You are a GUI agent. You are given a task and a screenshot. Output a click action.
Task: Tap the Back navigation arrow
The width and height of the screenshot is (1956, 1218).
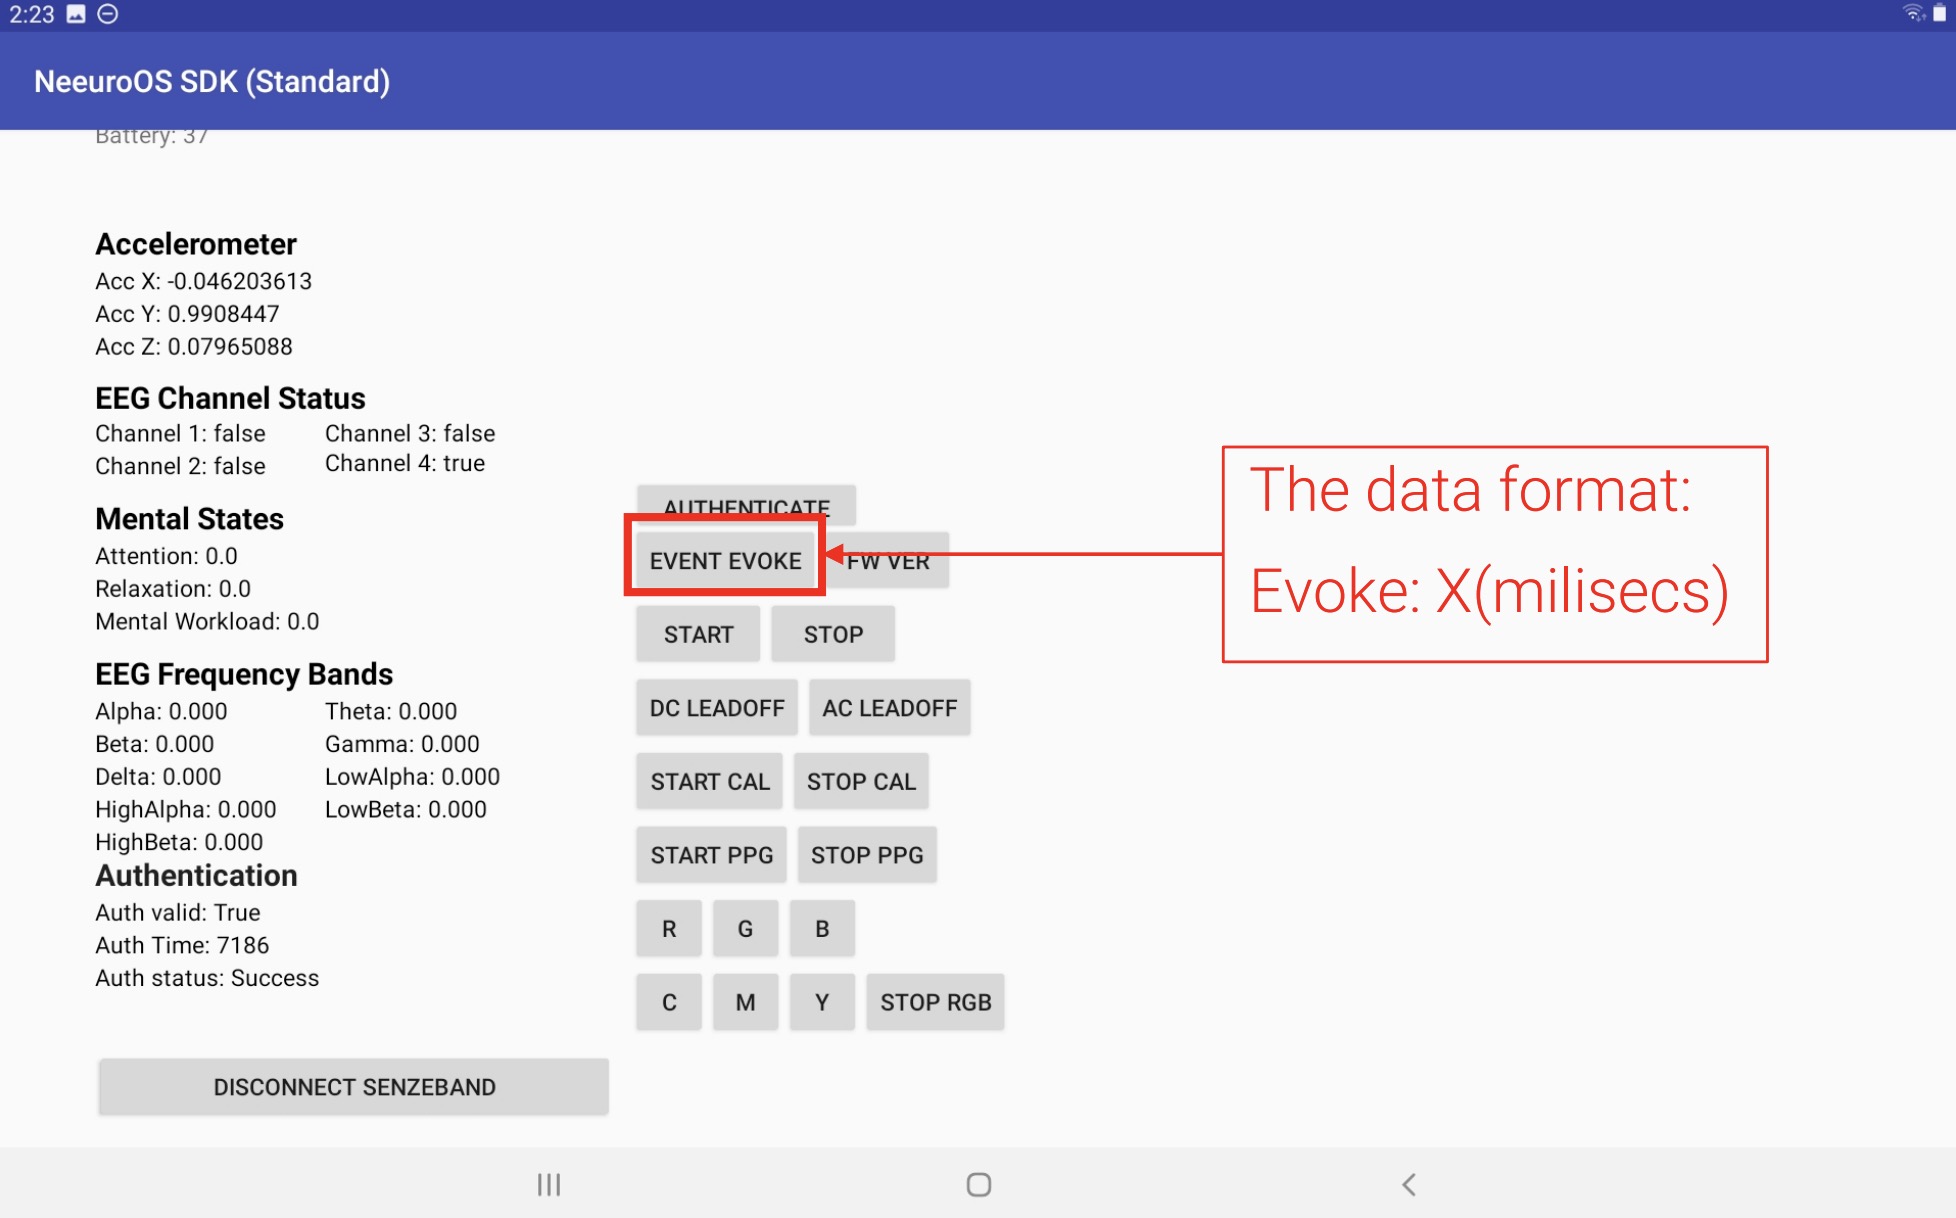point(1409,1184)
